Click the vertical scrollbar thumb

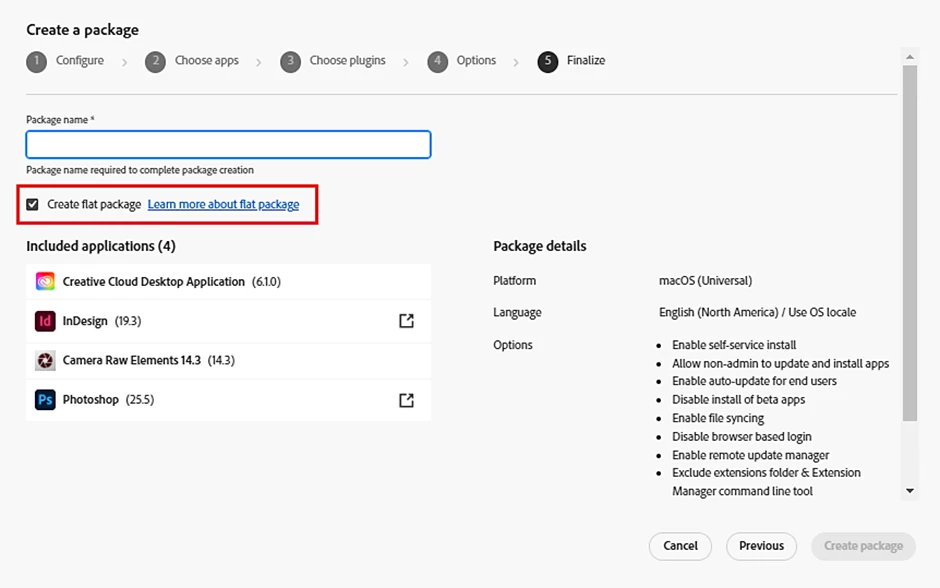(x=910, y=240)
